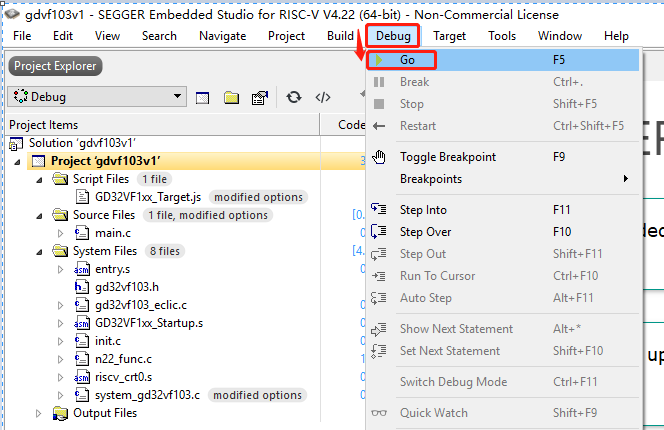The width and height of the screenshot is (664, 430).
Task: Click the '8 files' badge
Action: point(165,251)
